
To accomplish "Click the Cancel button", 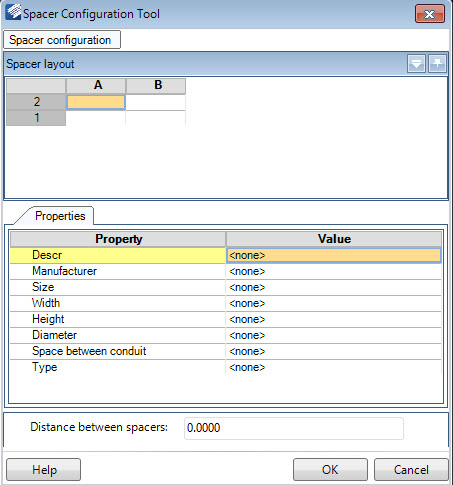I will (411, 470).
